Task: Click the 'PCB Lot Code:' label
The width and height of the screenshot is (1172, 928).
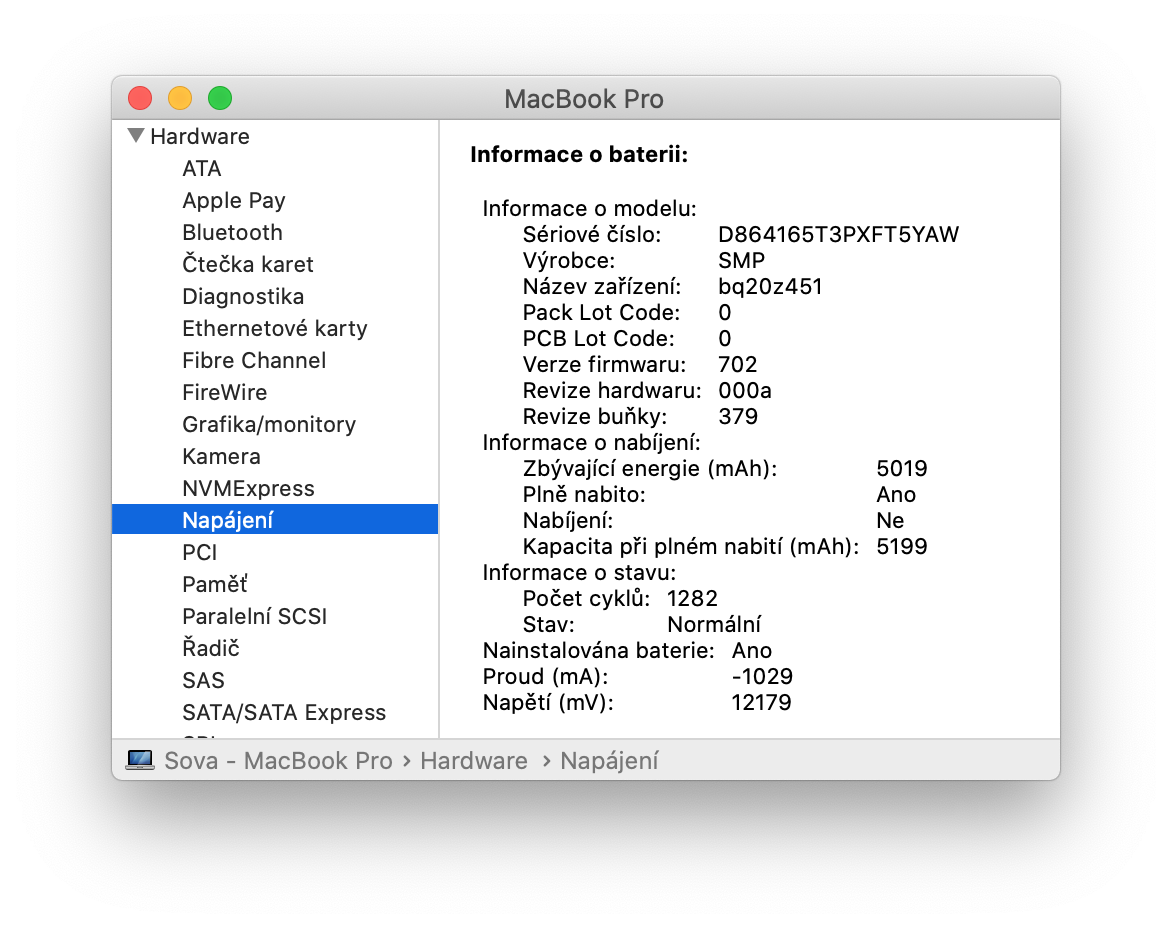Action: pyautogui.click(x=599, y=338)
